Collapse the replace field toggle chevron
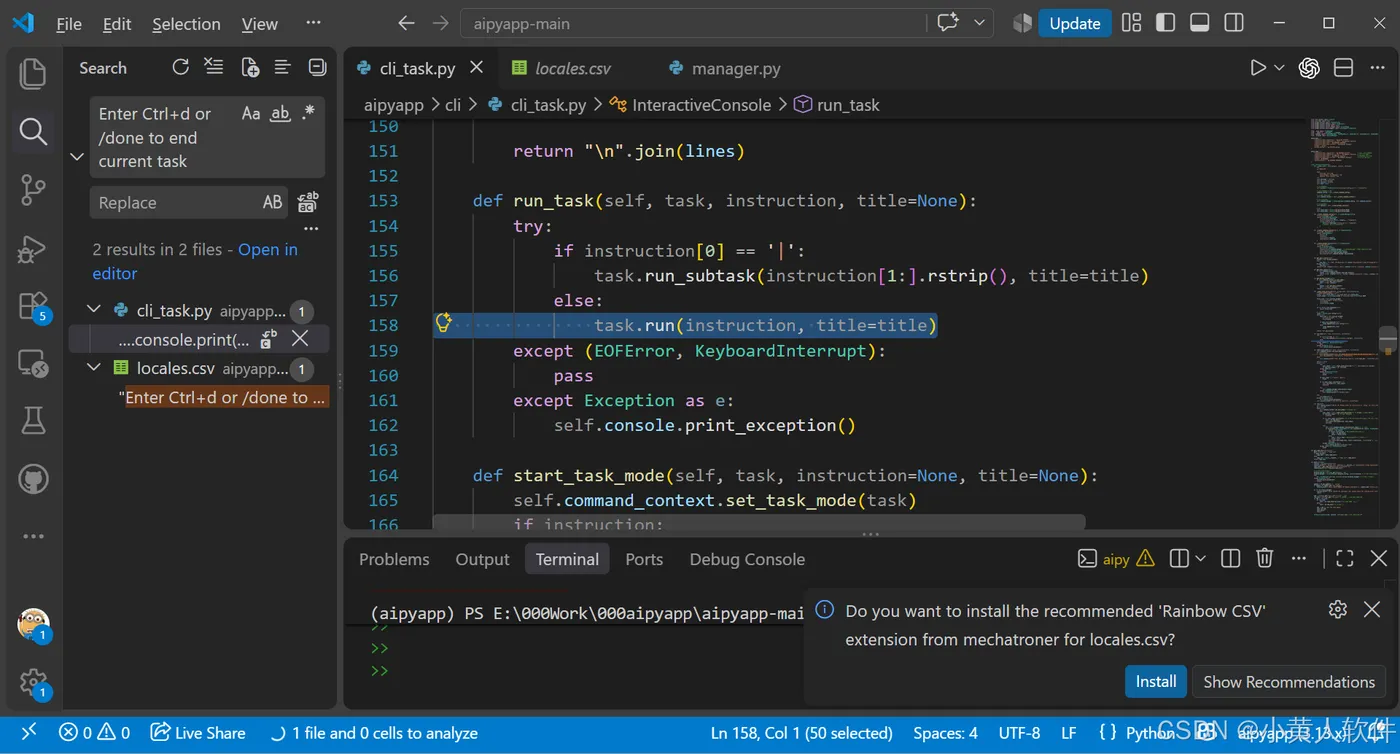This screenshot has width=1400, height=754. pos(76,157)
